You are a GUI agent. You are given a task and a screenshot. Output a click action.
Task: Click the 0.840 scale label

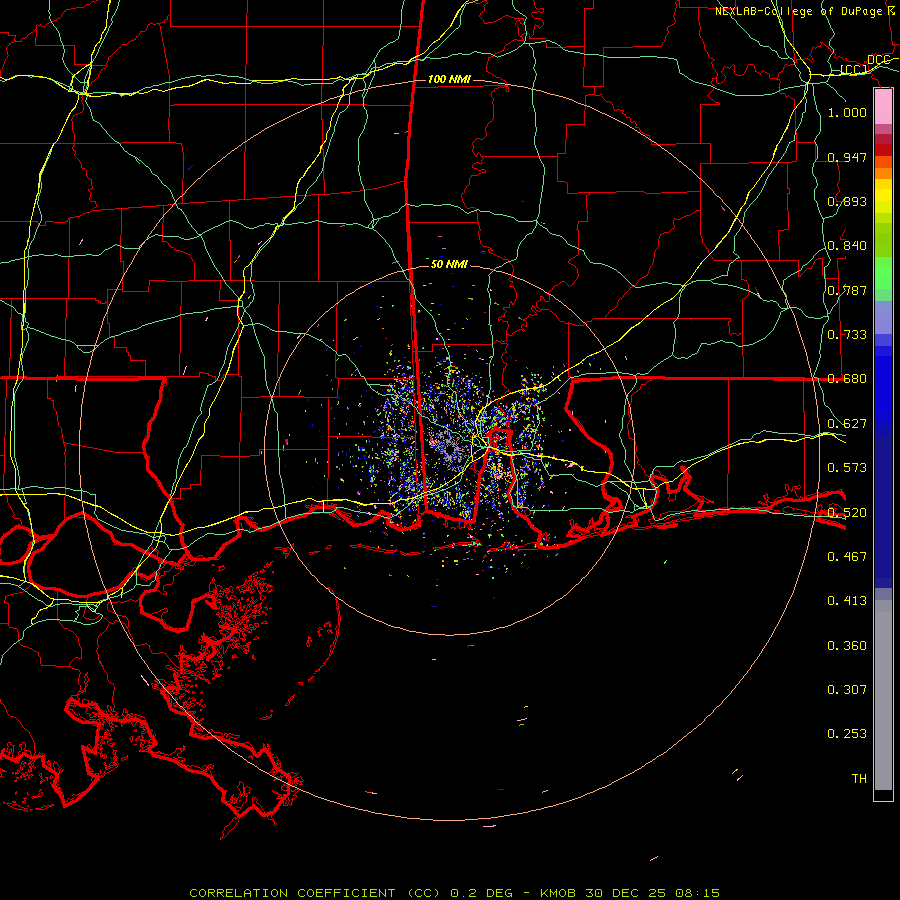[847, 246]
